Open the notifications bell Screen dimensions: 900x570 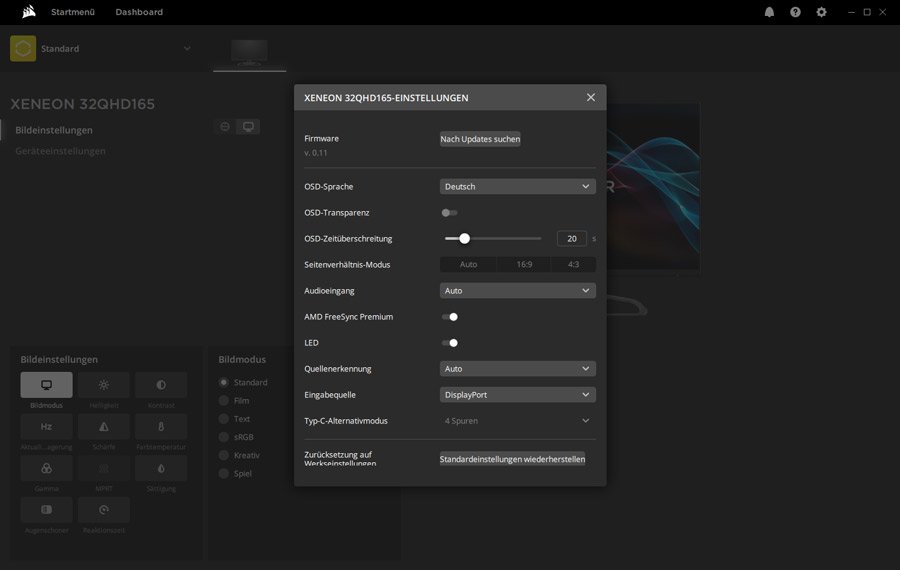click(769, 12)
